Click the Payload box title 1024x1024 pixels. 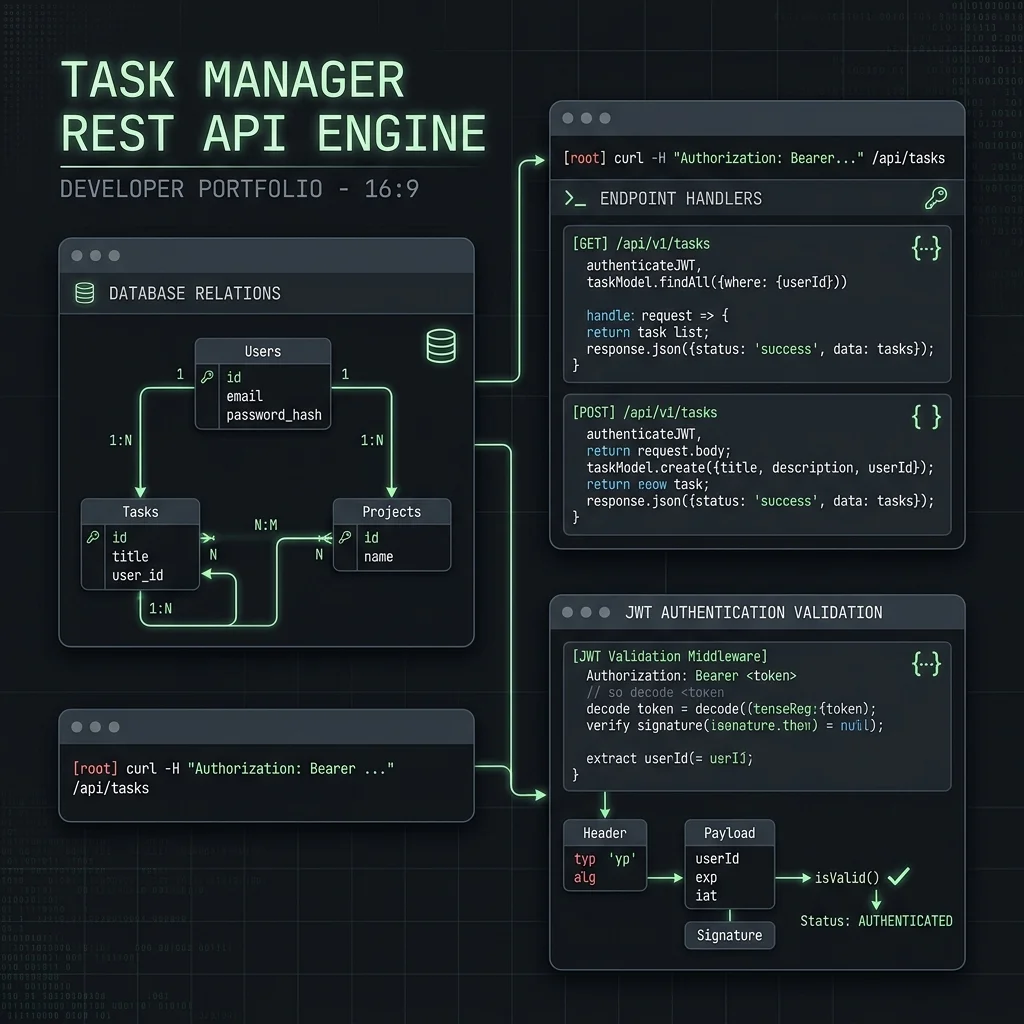(x=729, y=833)
